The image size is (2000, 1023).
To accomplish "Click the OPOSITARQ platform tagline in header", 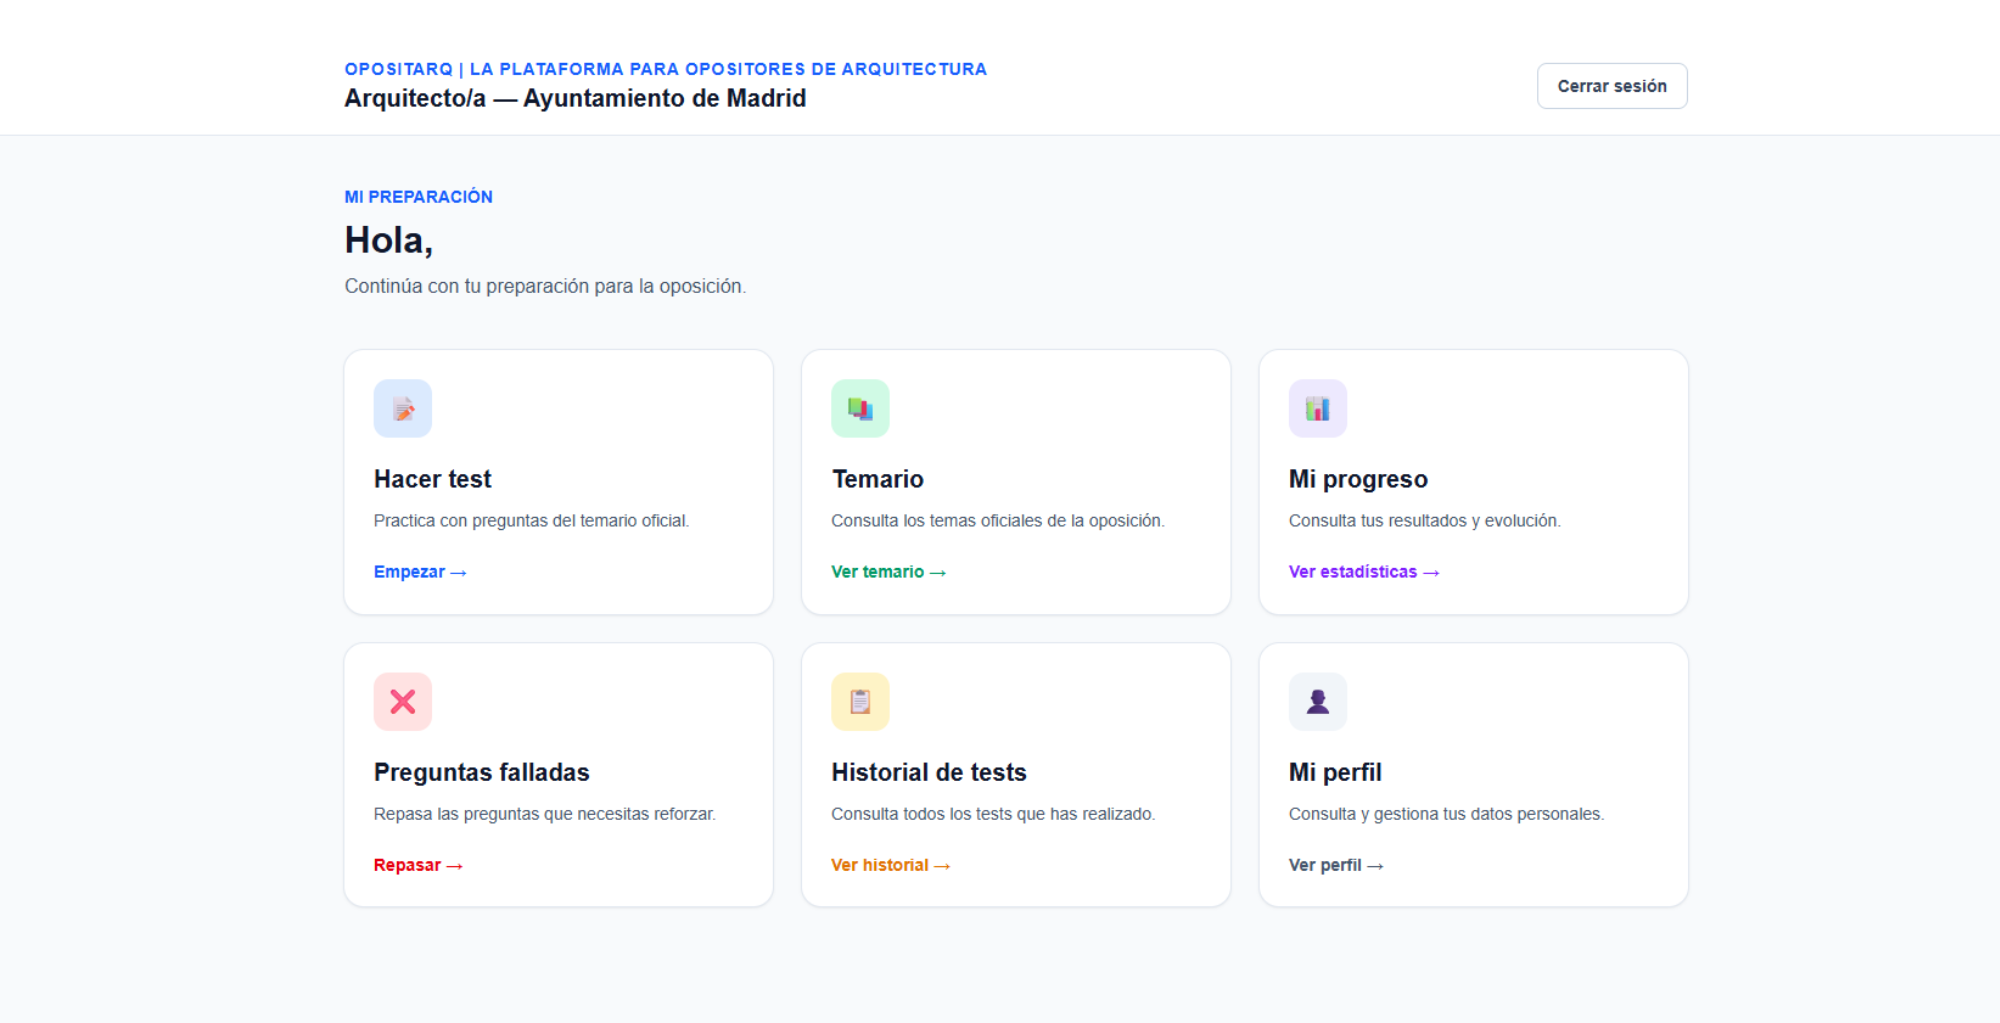I will (x=666, y=69).
